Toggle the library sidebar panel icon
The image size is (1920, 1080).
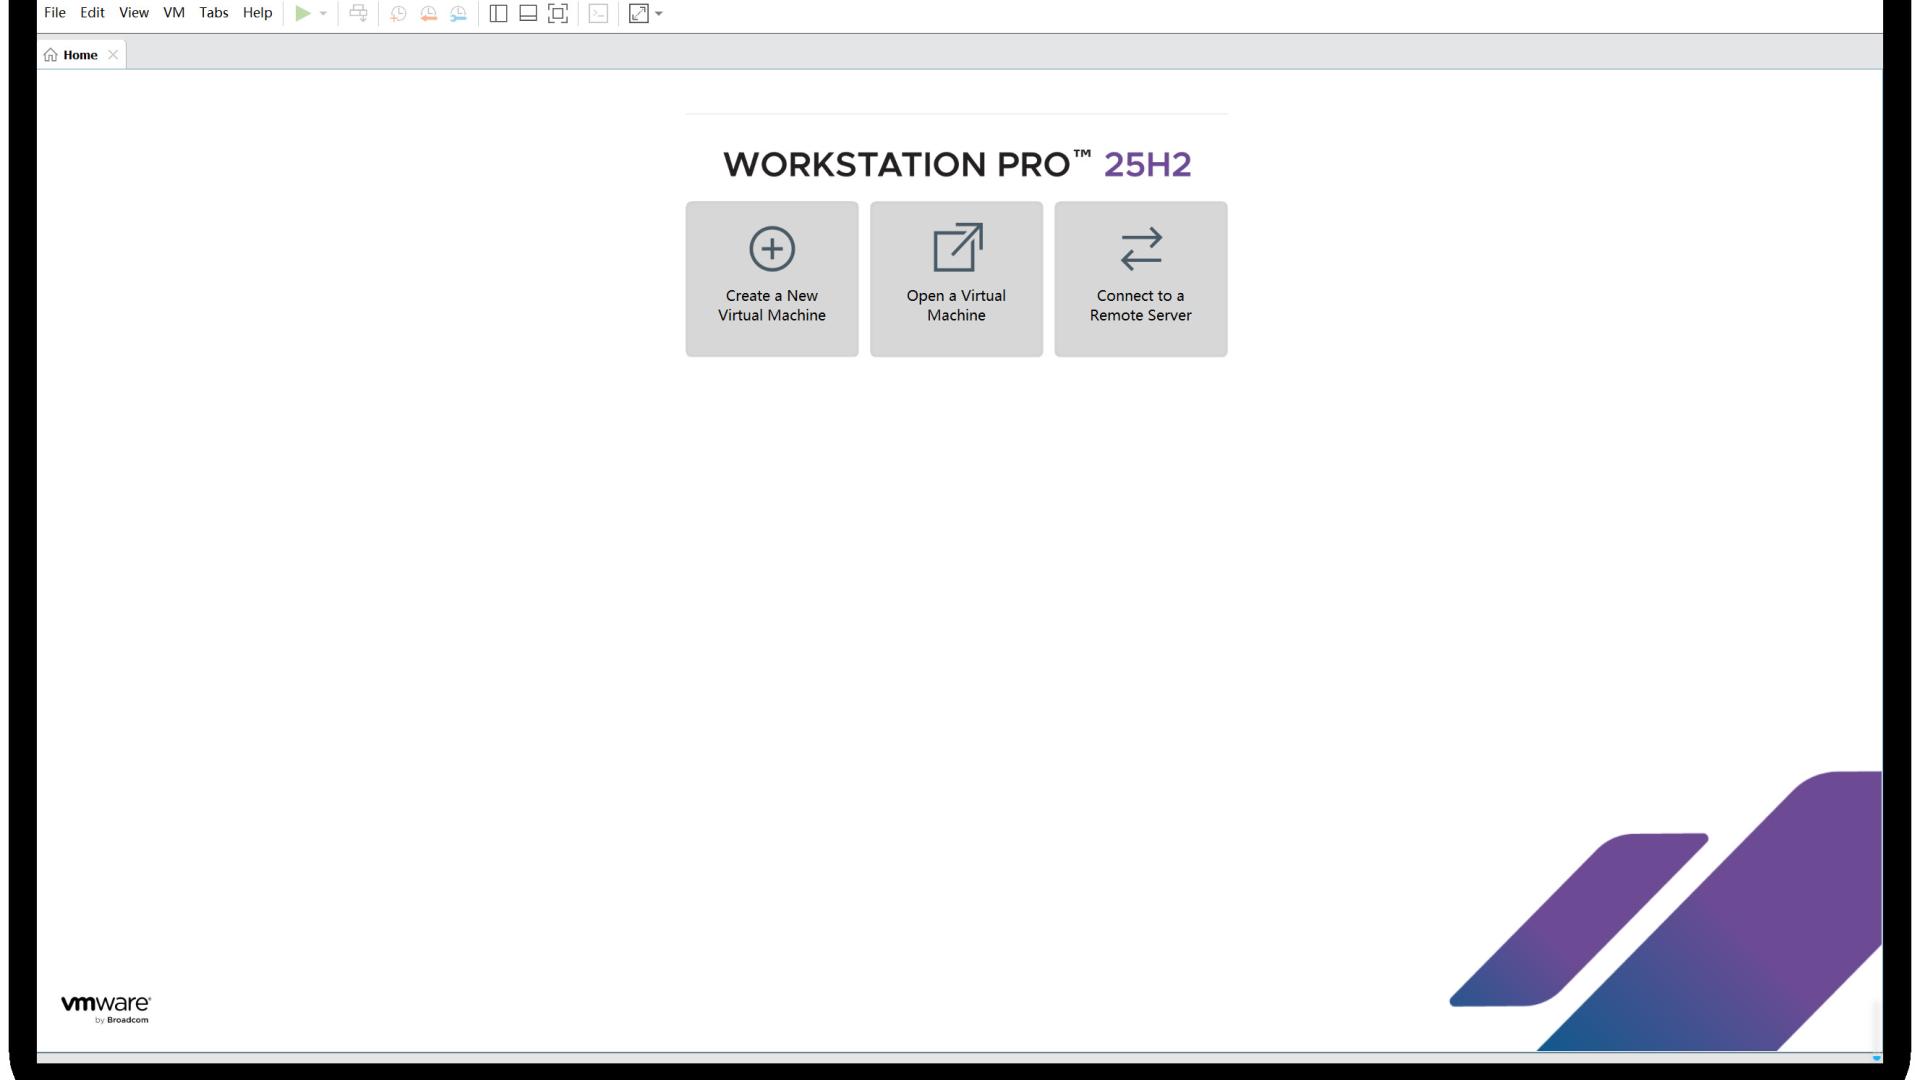point(498,13)
